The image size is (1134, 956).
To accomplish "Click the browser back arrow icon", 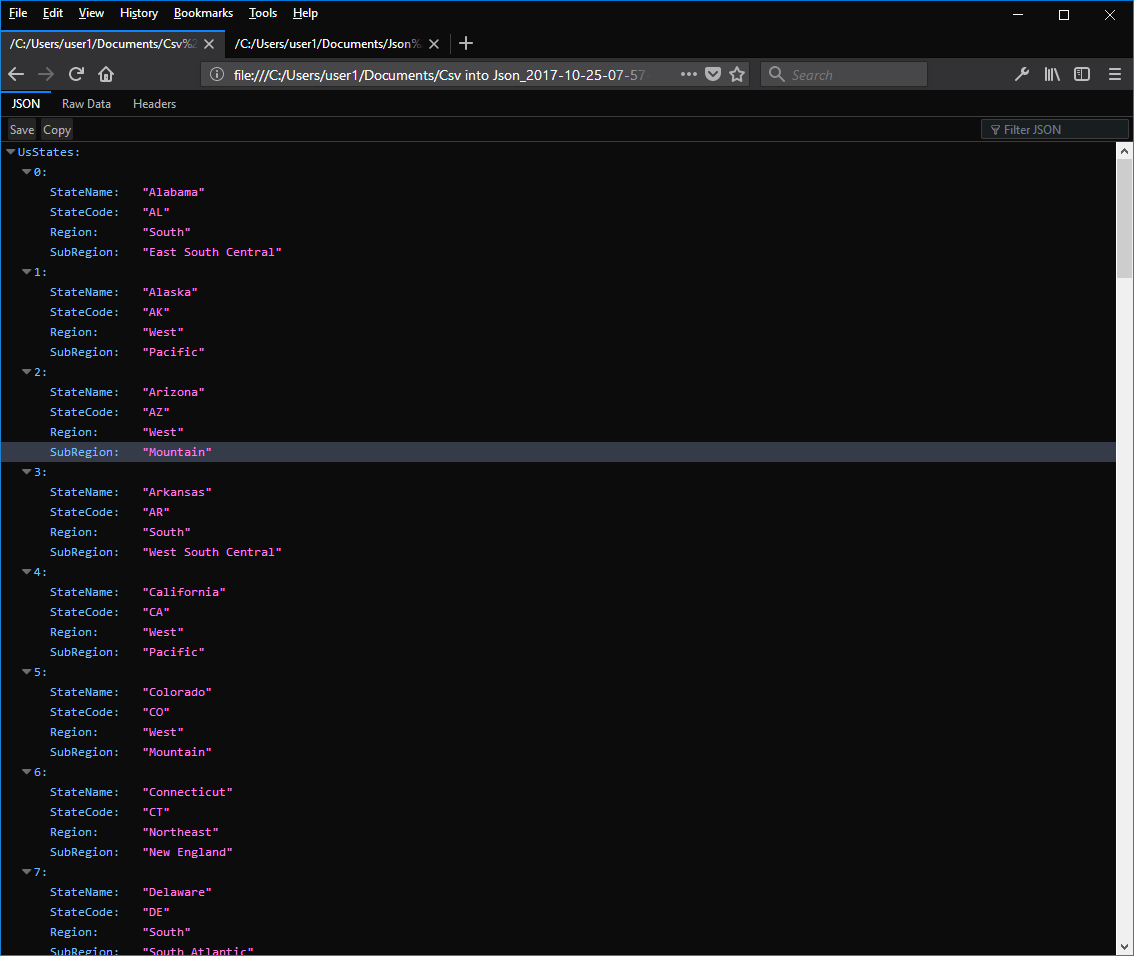I will click(16, 74).
